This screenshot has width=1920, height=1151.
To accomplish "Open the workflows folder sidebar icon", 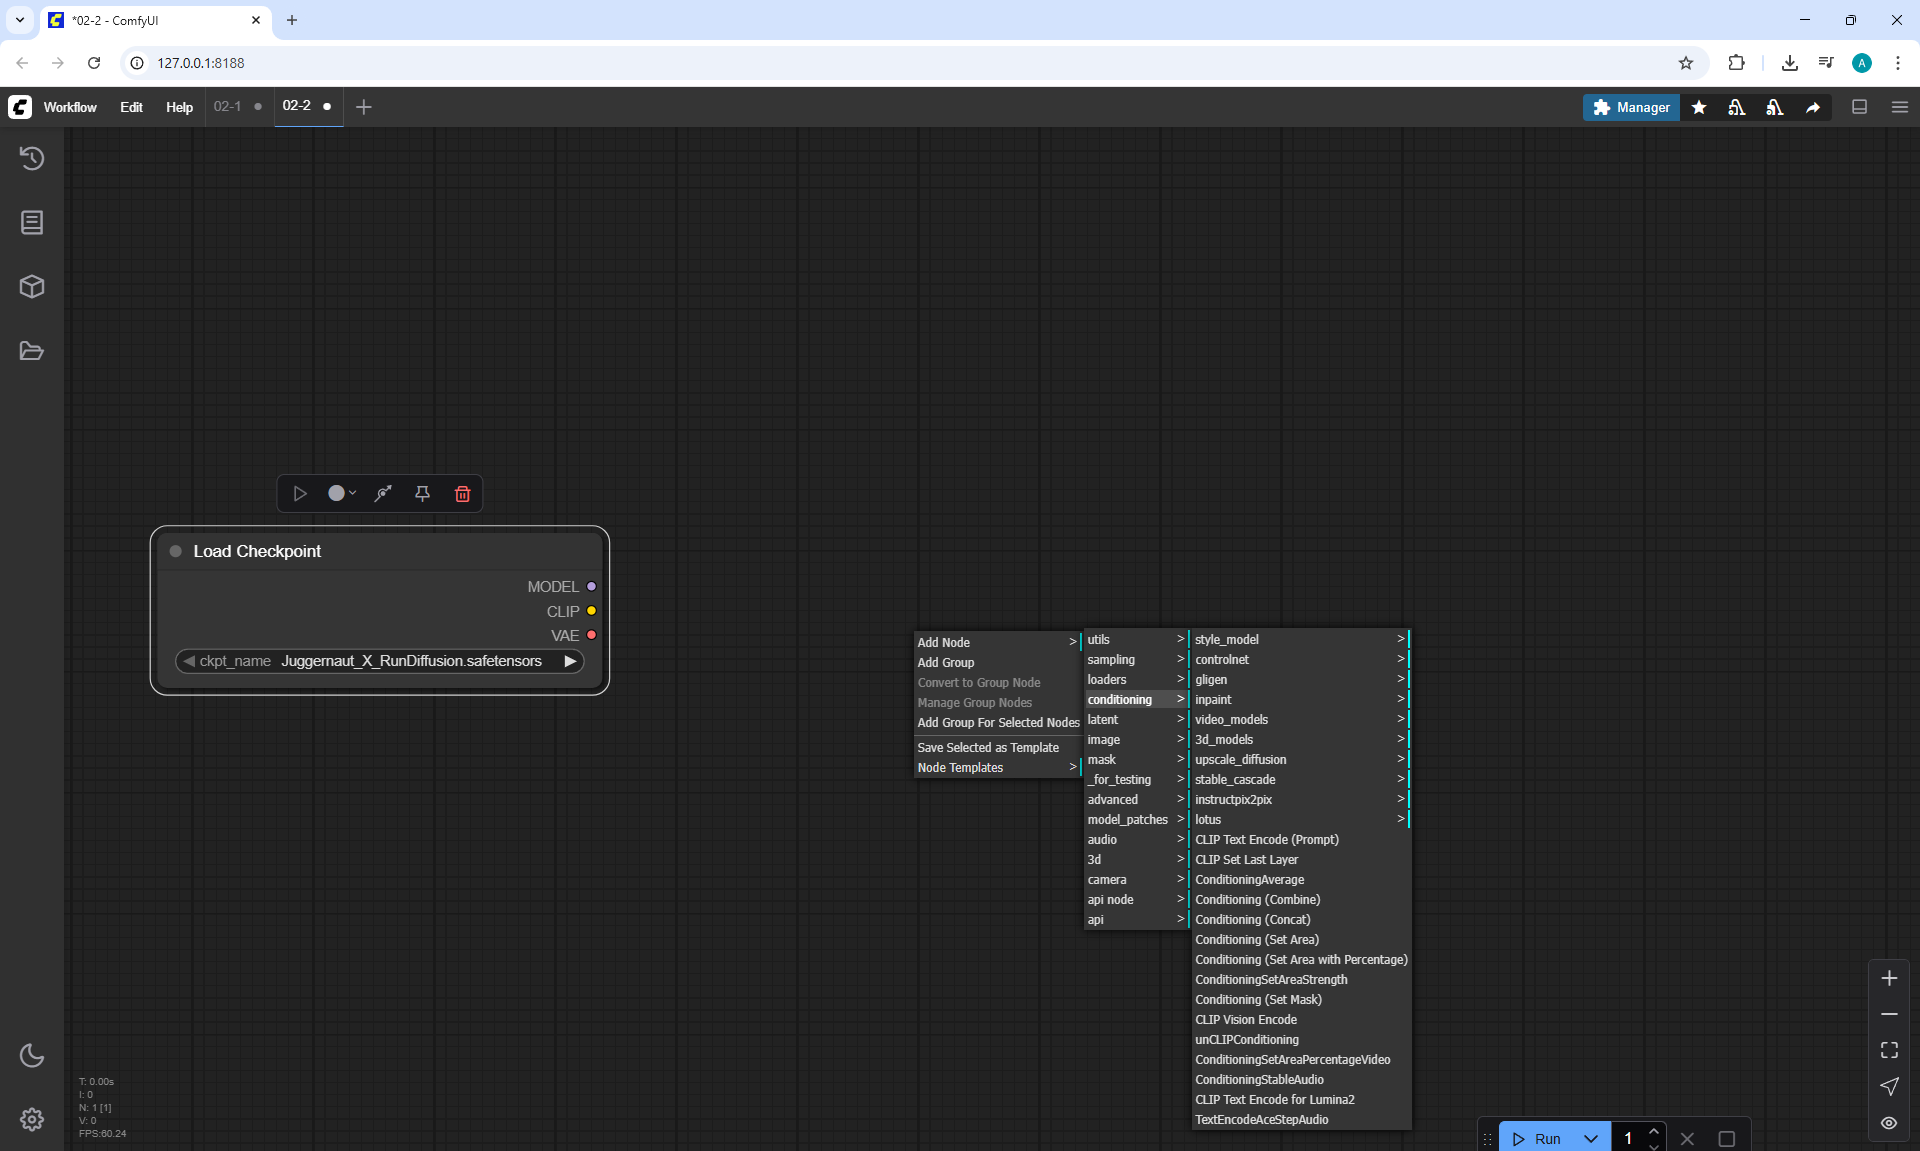I will pos(32,351).
